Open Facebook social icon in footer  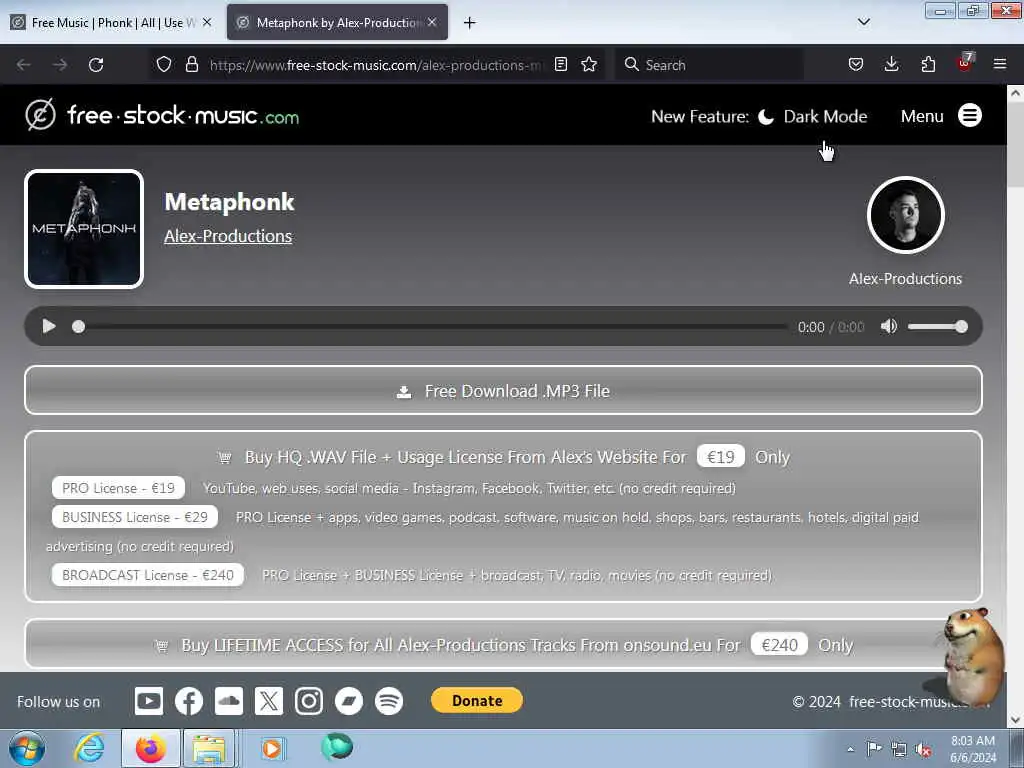click(189, 701)
